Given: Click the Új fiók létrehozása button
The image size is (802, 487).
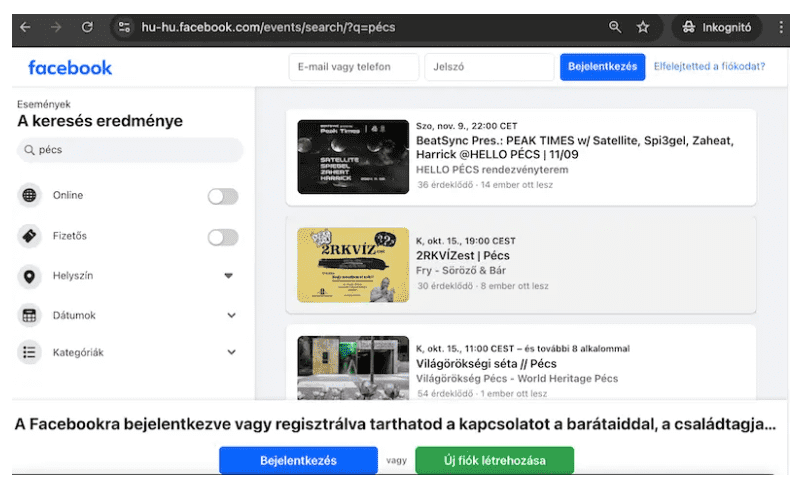Looking at the screenshot, I should tap(495, 460).
